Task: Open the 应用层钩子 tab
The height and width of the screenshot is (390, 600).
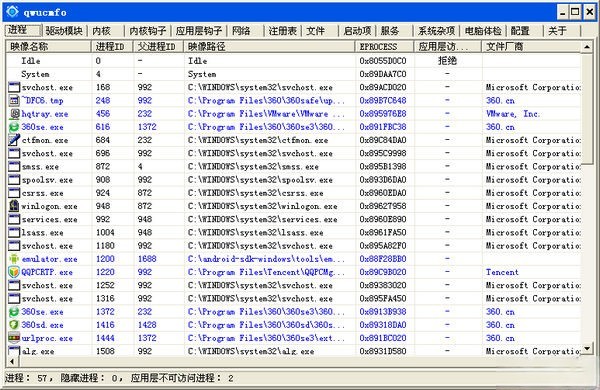Action: tap(199, 31)
